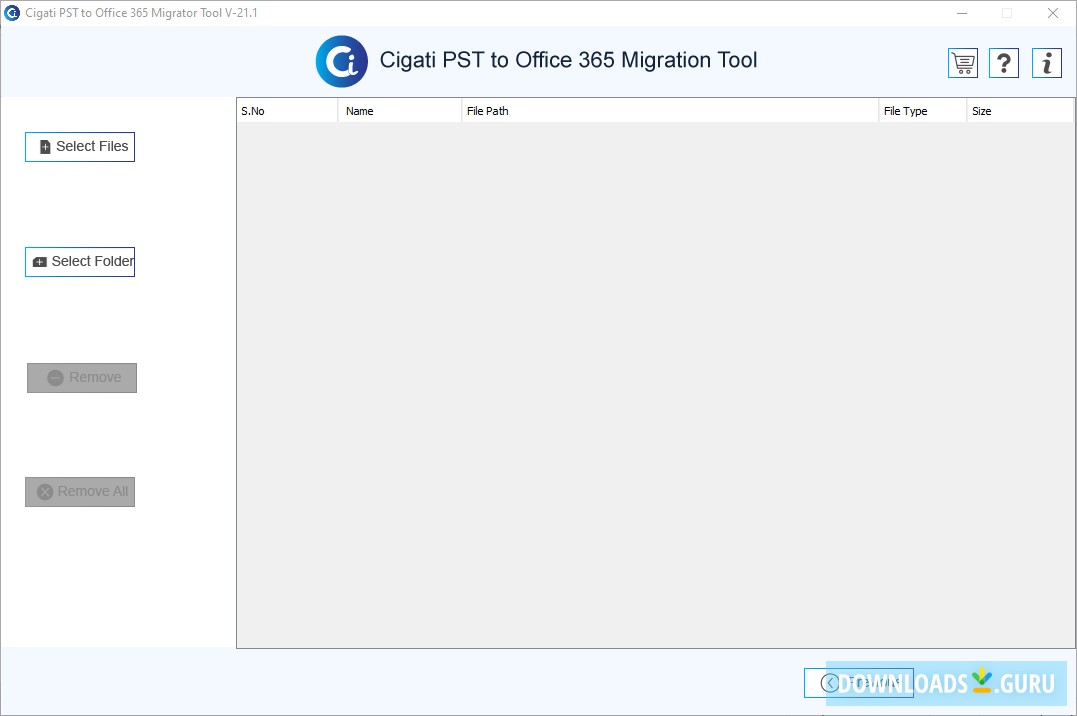Click the back chevron on the Previous button
Screen dimensions: 1077x716
(830, 682)
